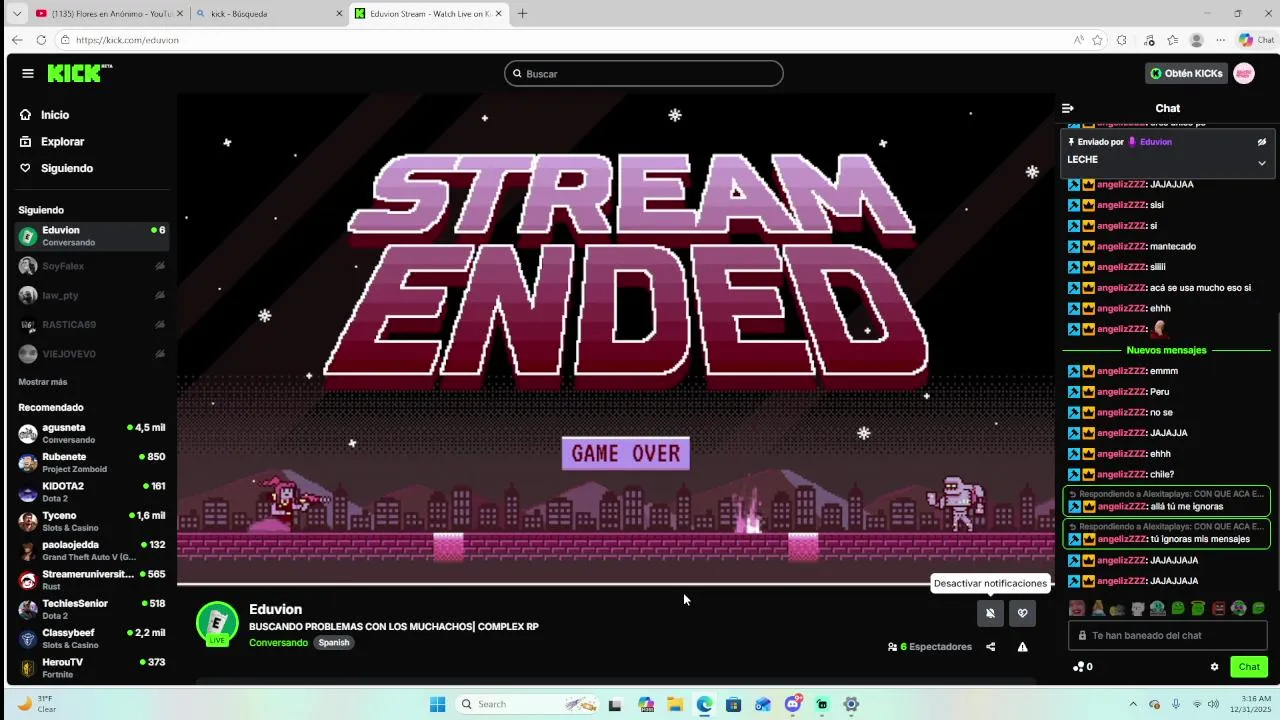Click the address bar URL kick.com/eduvion
Screen dimensions: 1280x720
[127, 40]
